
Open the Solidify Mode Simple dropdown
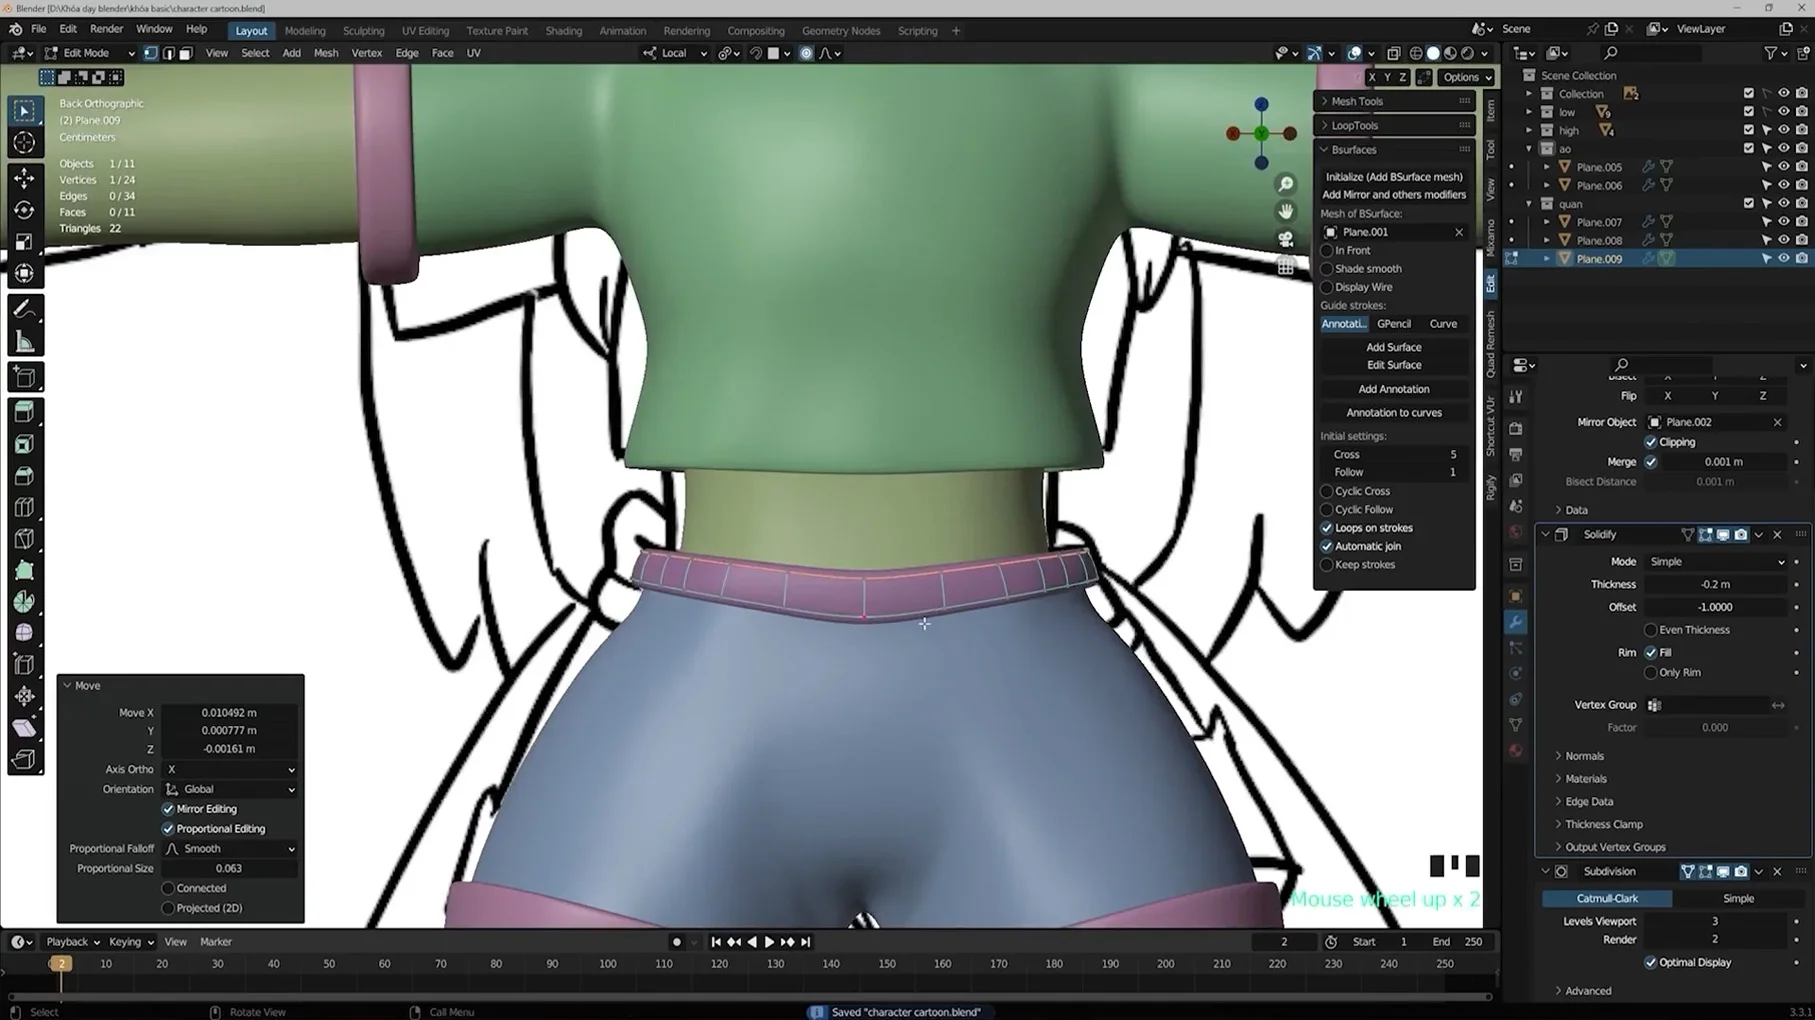pos(1716,561)
